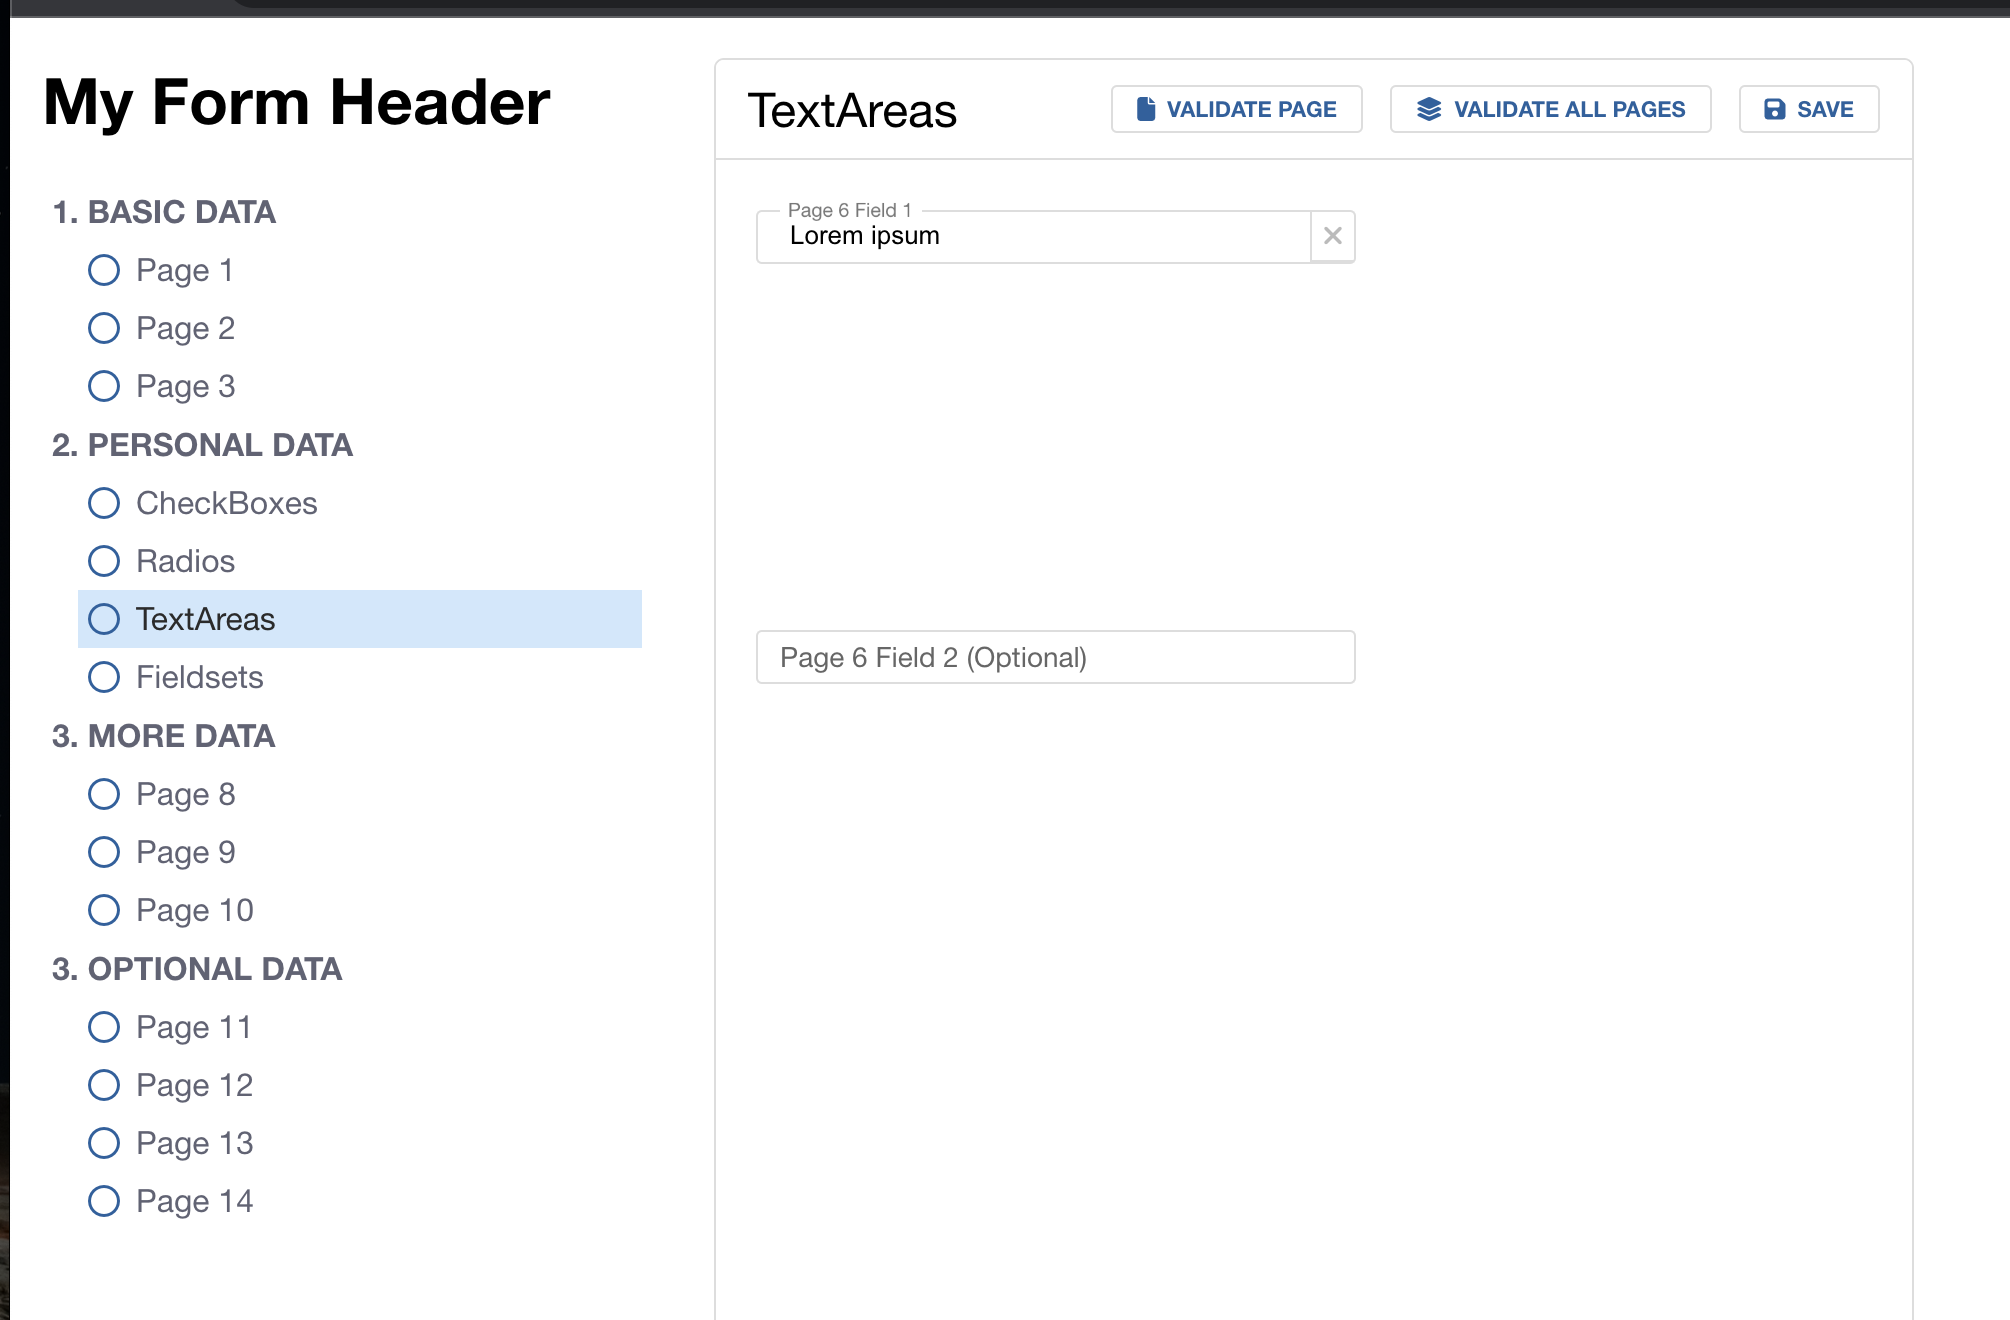Click the Validate Page button label
Image resolution: width=2010 pixels, height=1320 pixels.
[x=1251, y=109]
